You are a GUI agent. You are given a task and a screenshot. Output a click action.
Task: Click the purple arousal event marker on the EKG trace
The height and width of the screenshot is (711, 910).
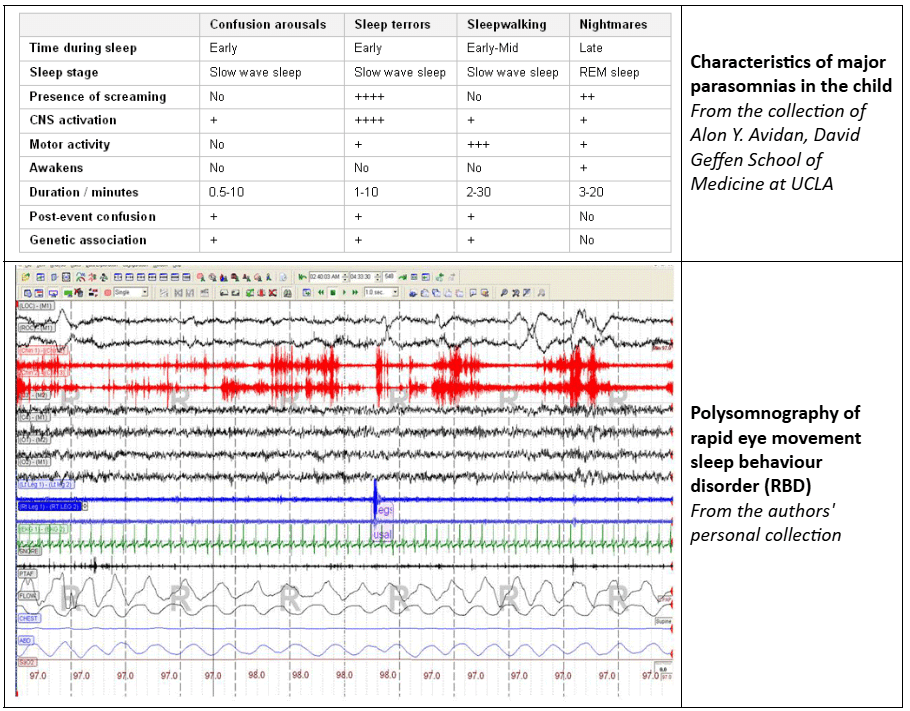383,534
